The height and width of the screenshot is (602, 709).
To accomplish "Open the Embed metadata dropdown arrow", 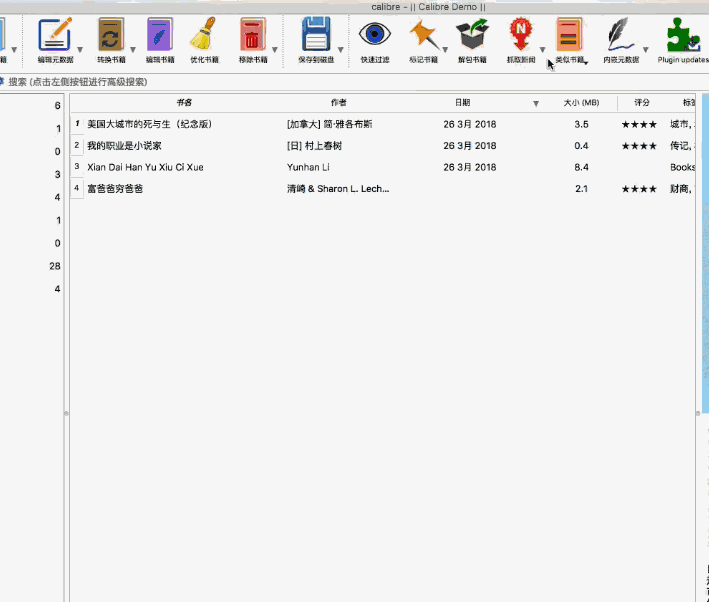I will [x=646, y=50].
